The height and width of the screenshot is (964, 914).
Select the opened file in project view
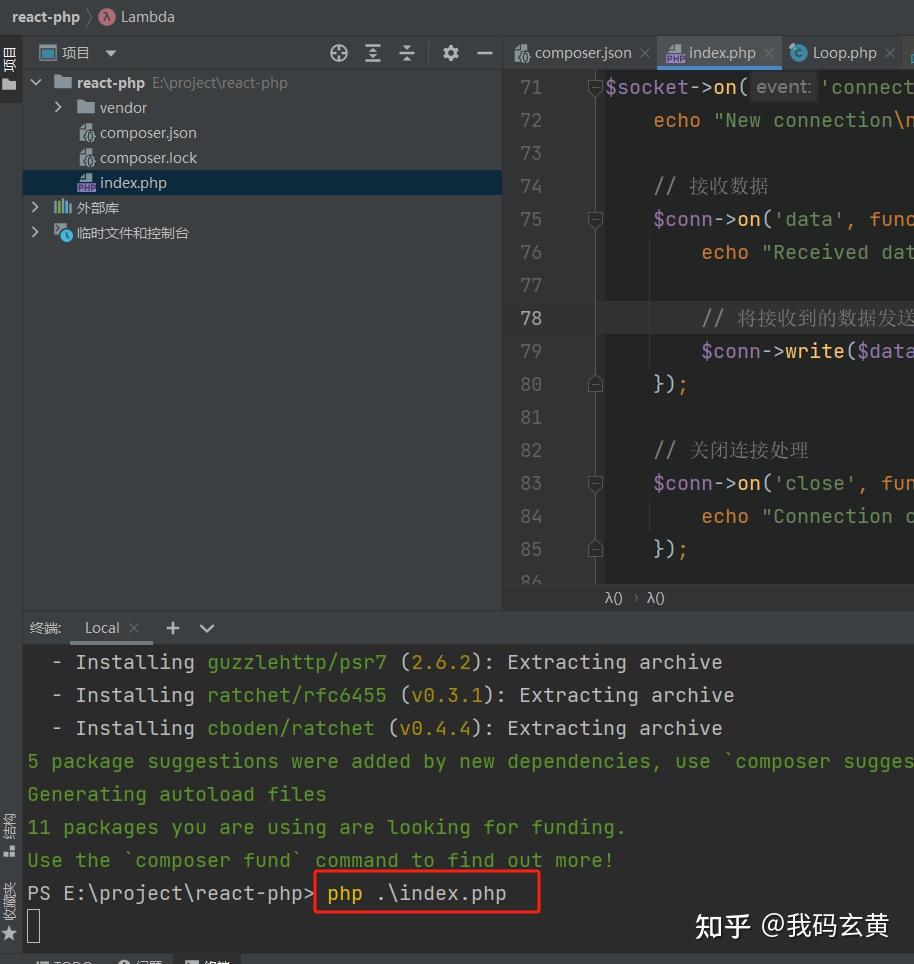coord(338,52)
